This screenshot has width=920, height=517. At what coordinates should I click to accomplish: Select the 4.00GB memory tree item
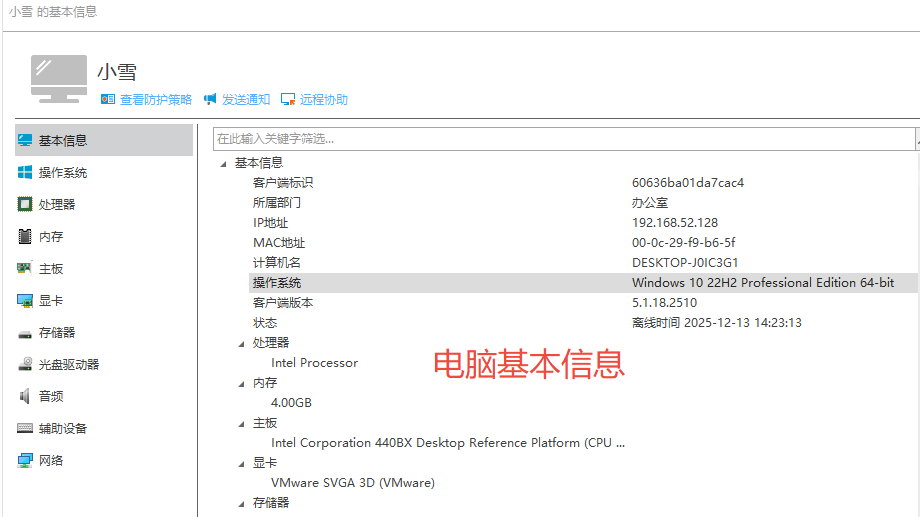pos(291,403)
